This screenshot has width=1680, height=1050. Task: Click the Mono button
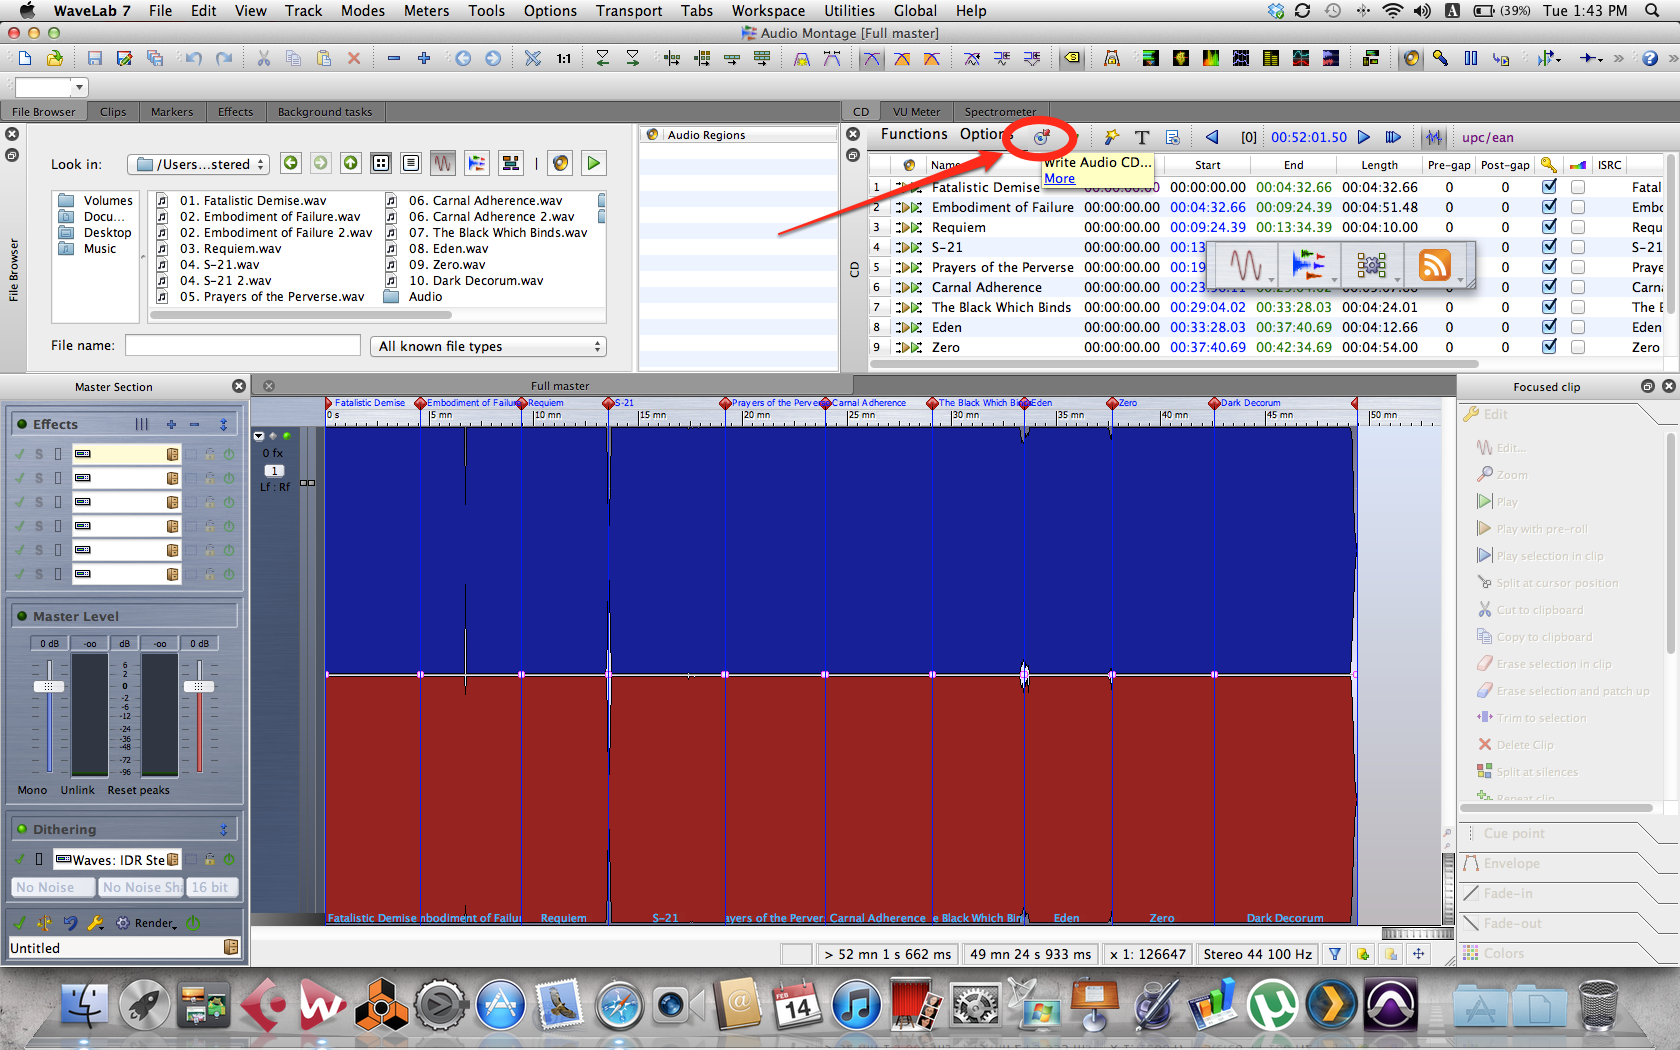point(32,790)
